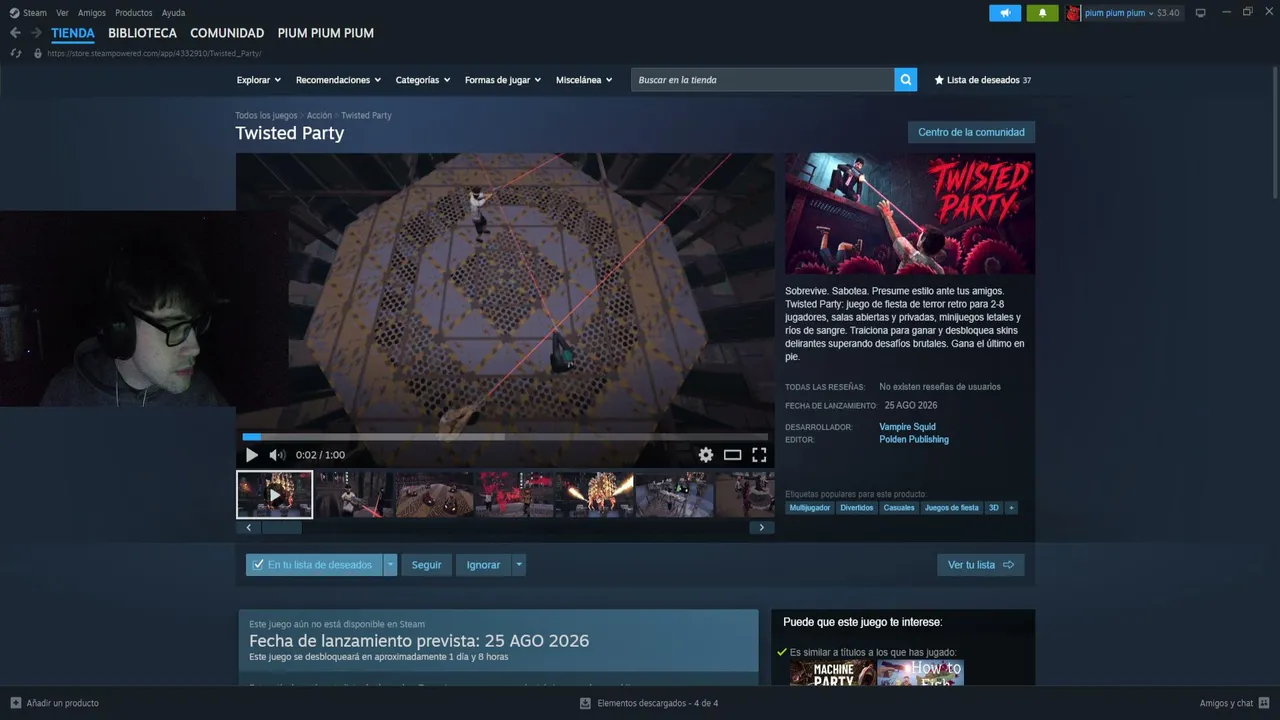Open the PIUM PIUM PIUM profile tab
Screen dimensions: 1280x720
point(326,33)
